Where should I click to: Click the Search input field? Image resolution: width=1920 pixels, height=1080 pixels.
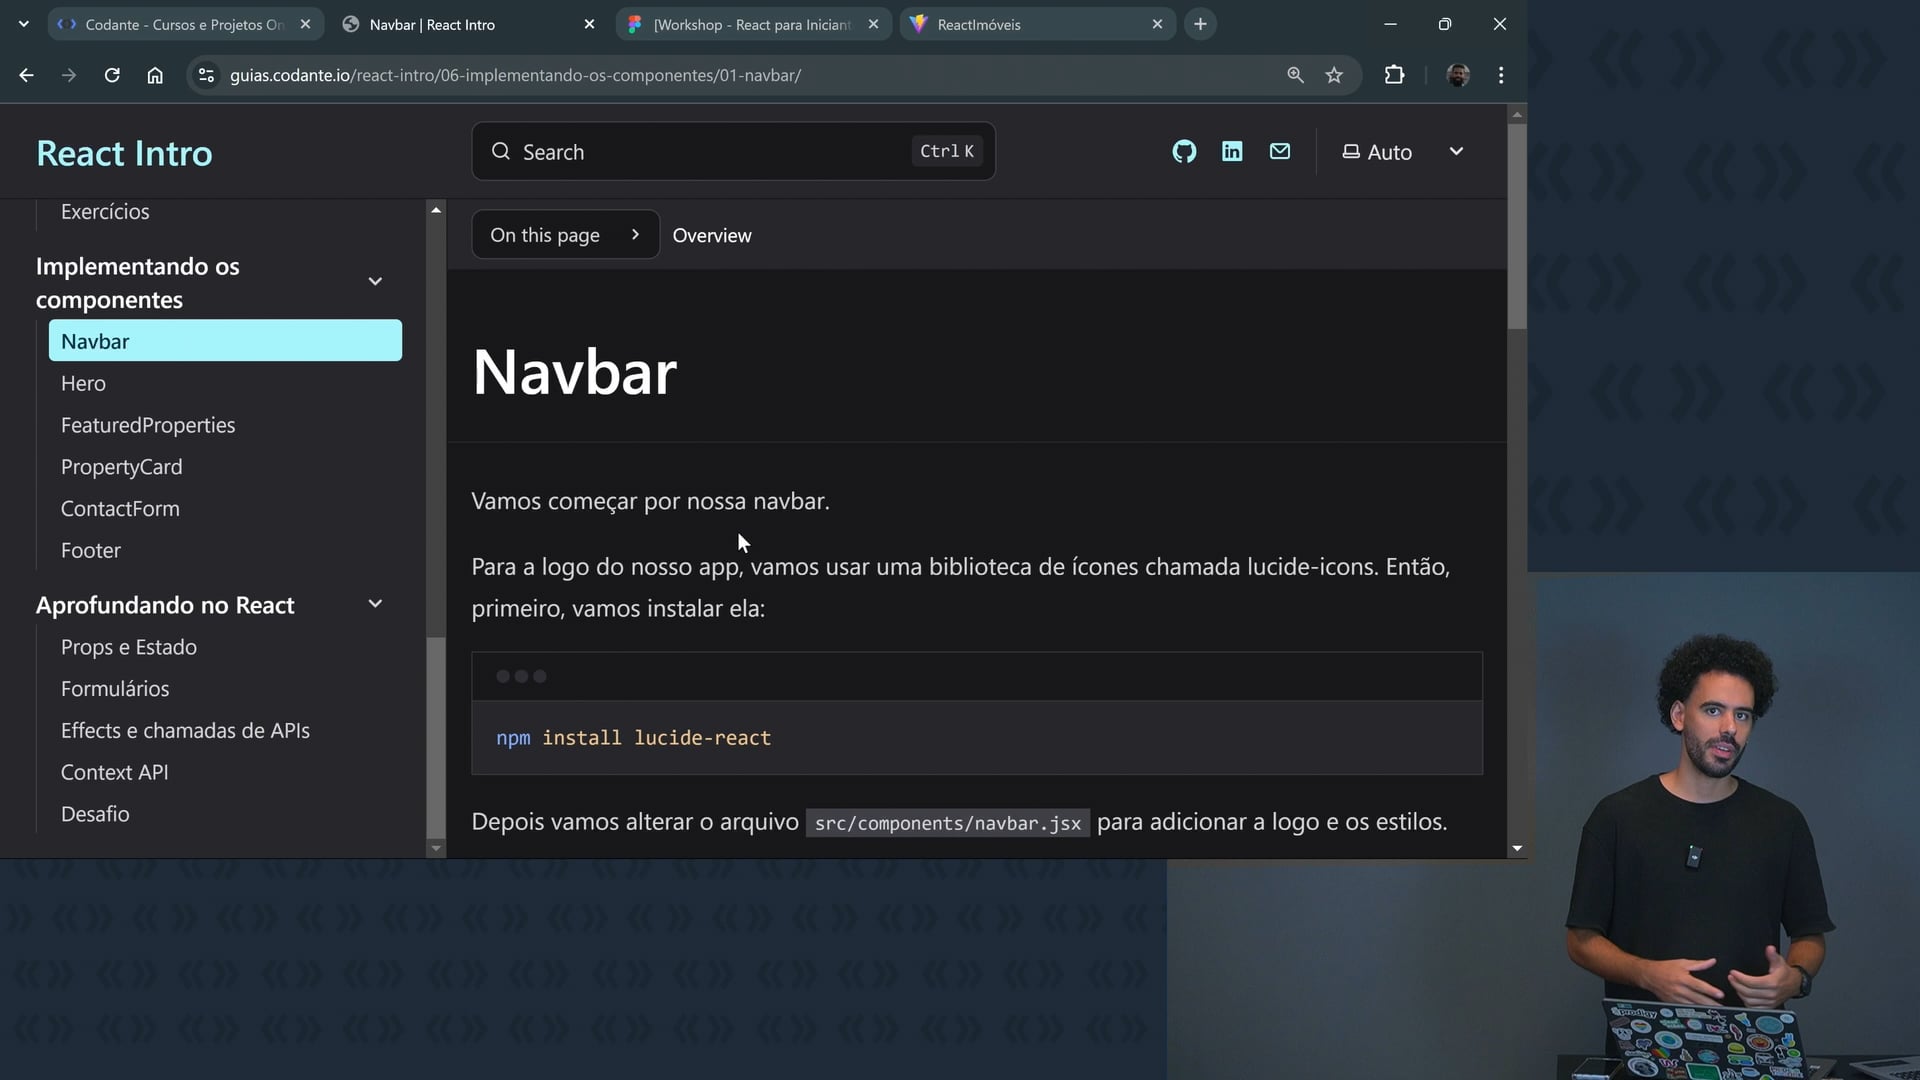coord(733,152)
